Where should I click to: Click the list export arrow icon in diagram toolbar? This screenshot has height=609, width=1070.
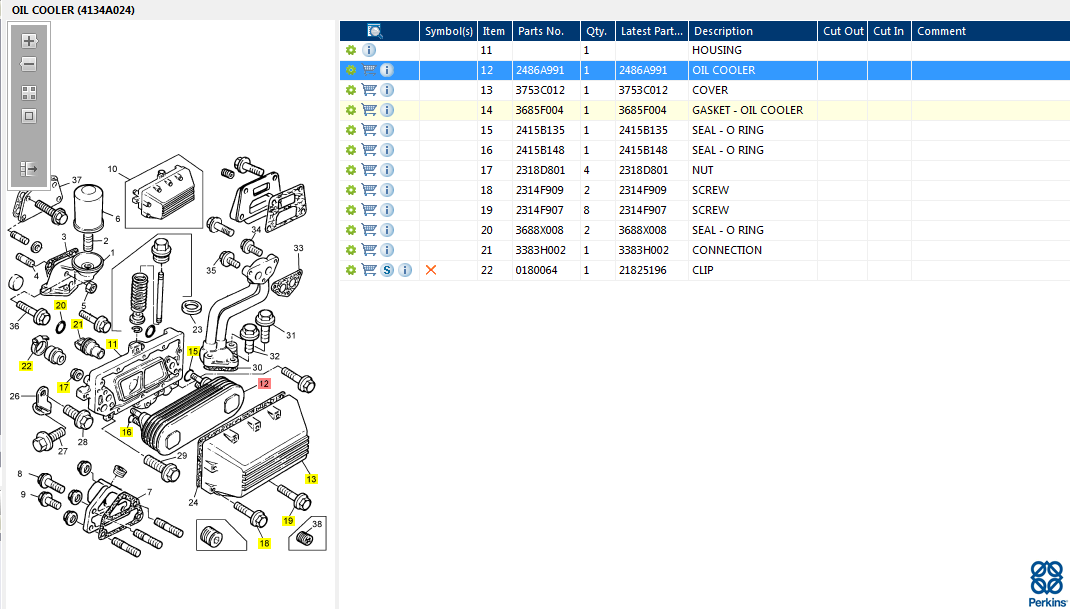point(29,168)
